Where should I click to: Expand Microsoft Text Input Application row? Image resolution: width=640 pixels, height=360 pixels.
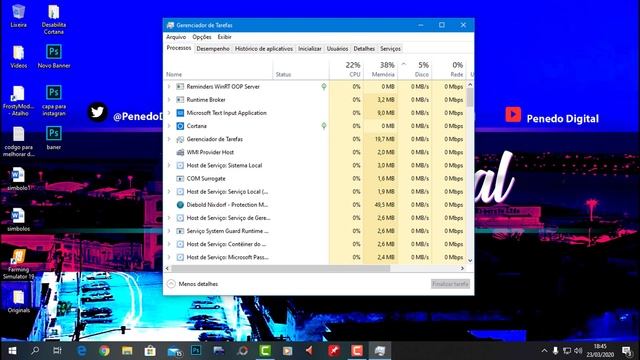pyautogui.click(x=169, y=113)
